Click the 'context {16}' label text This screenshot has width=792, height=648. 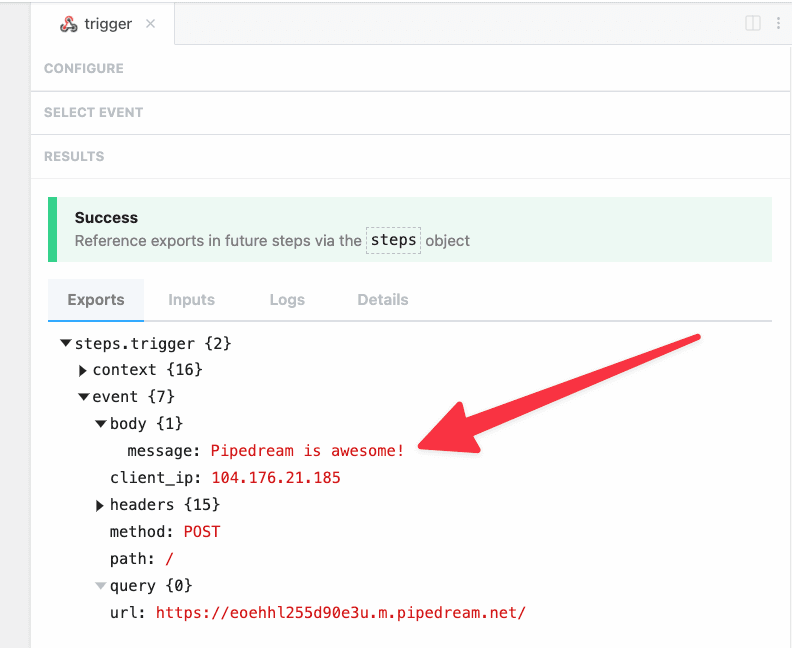[x=147, y=370]
